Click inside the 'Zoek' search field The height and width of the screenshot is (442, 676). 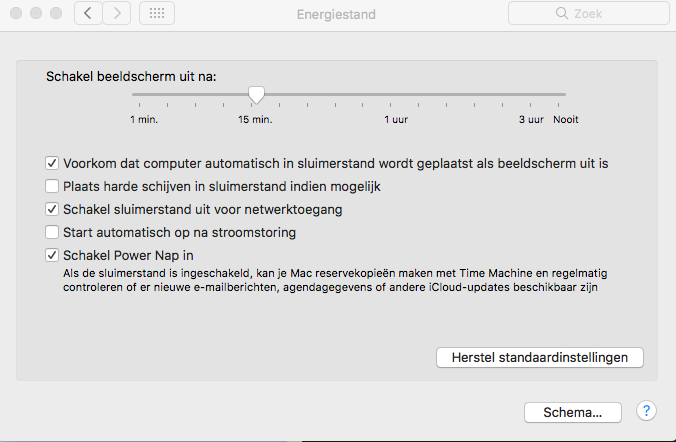[x=600, y=15]
